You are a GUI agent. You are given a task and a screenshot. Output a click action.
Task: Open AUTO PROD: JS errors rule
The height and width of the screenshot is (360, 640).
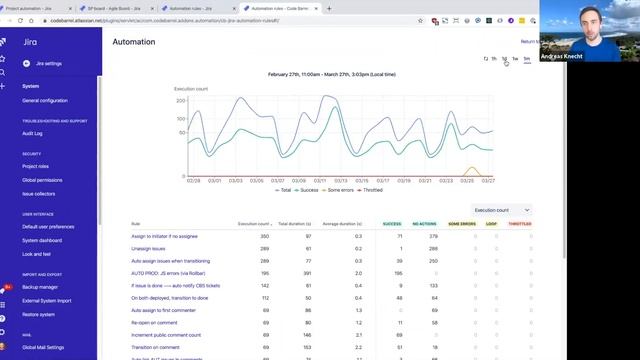168,273
